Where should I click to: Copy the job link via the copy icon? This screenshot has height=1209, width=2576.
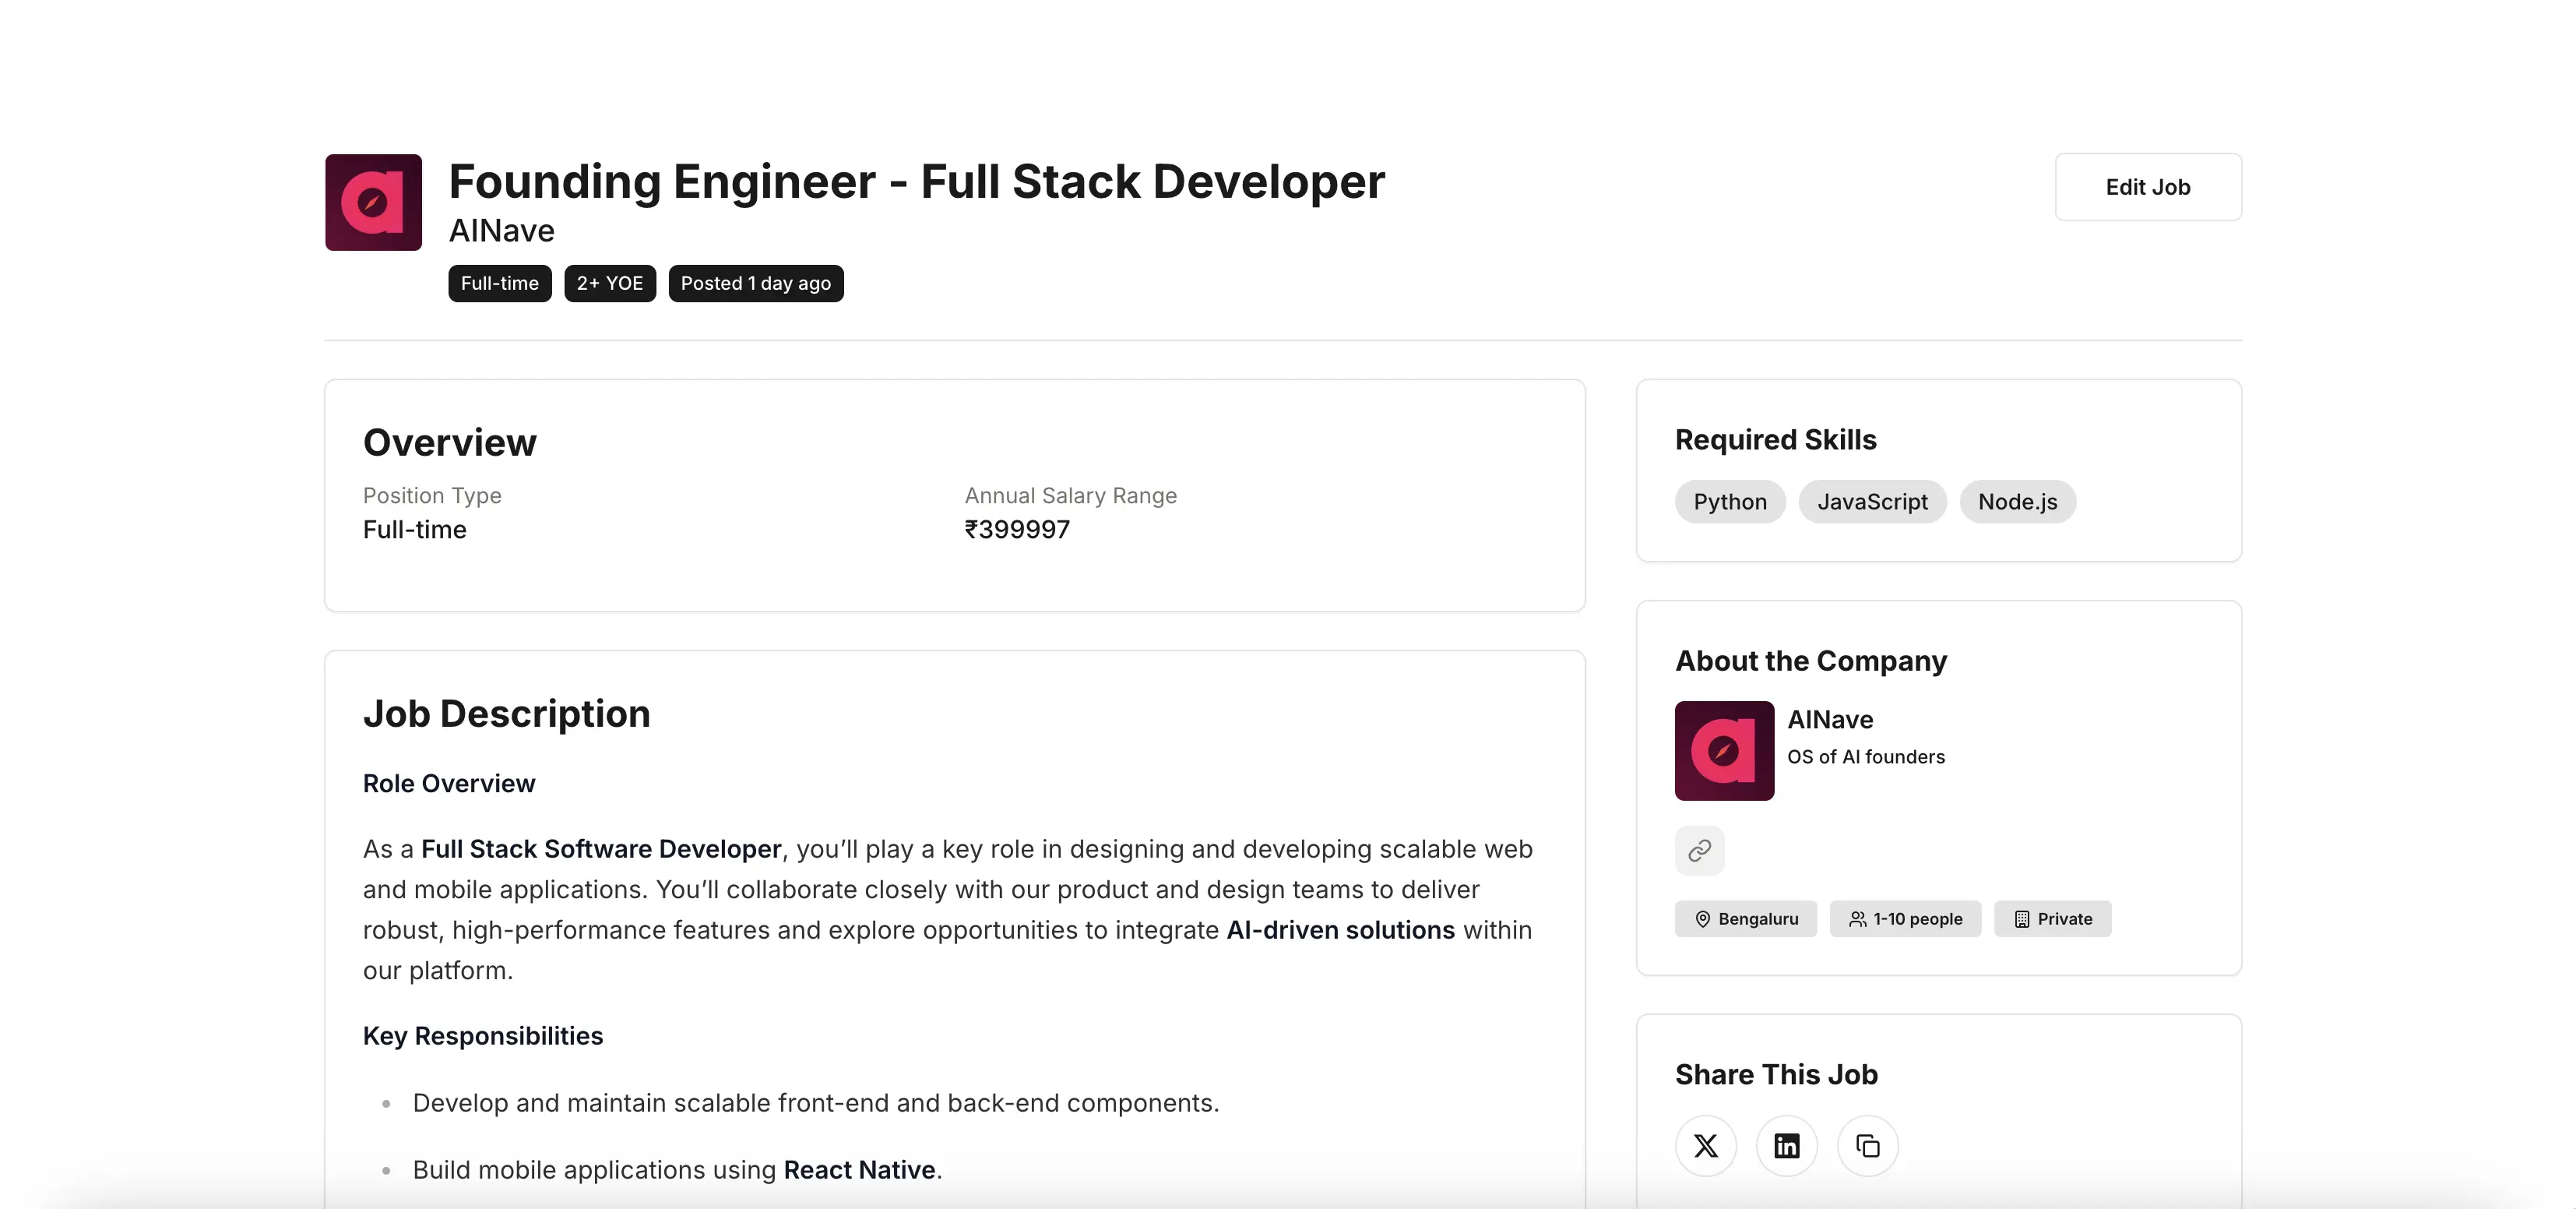[x=1867, y=1145]
